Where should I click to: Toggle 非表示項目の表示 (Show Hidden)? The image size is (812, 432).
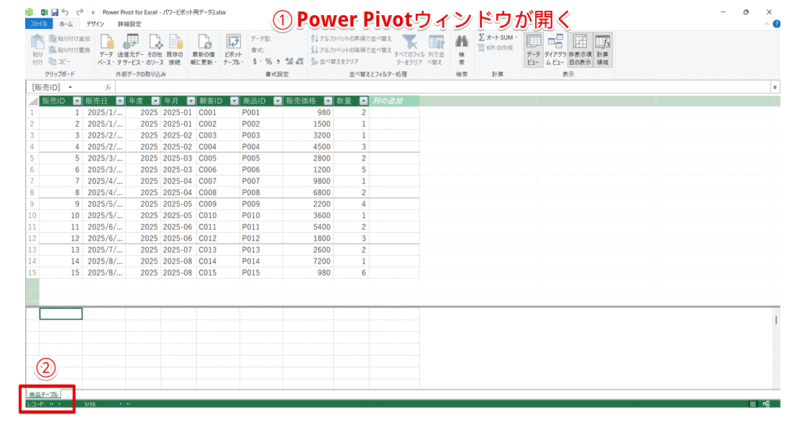580,50
